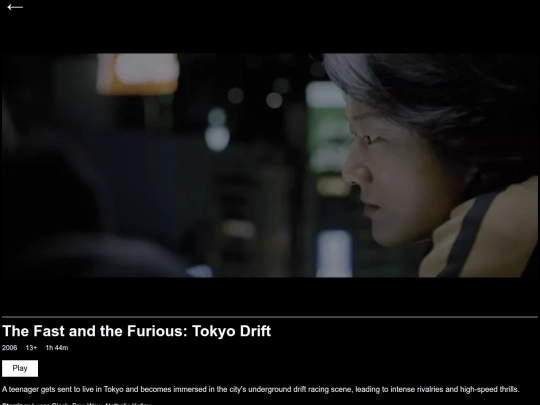Click the partially visible Starring cast line
Image resolution: width=540 pixels, height=405 pixels.
(76, 403)
